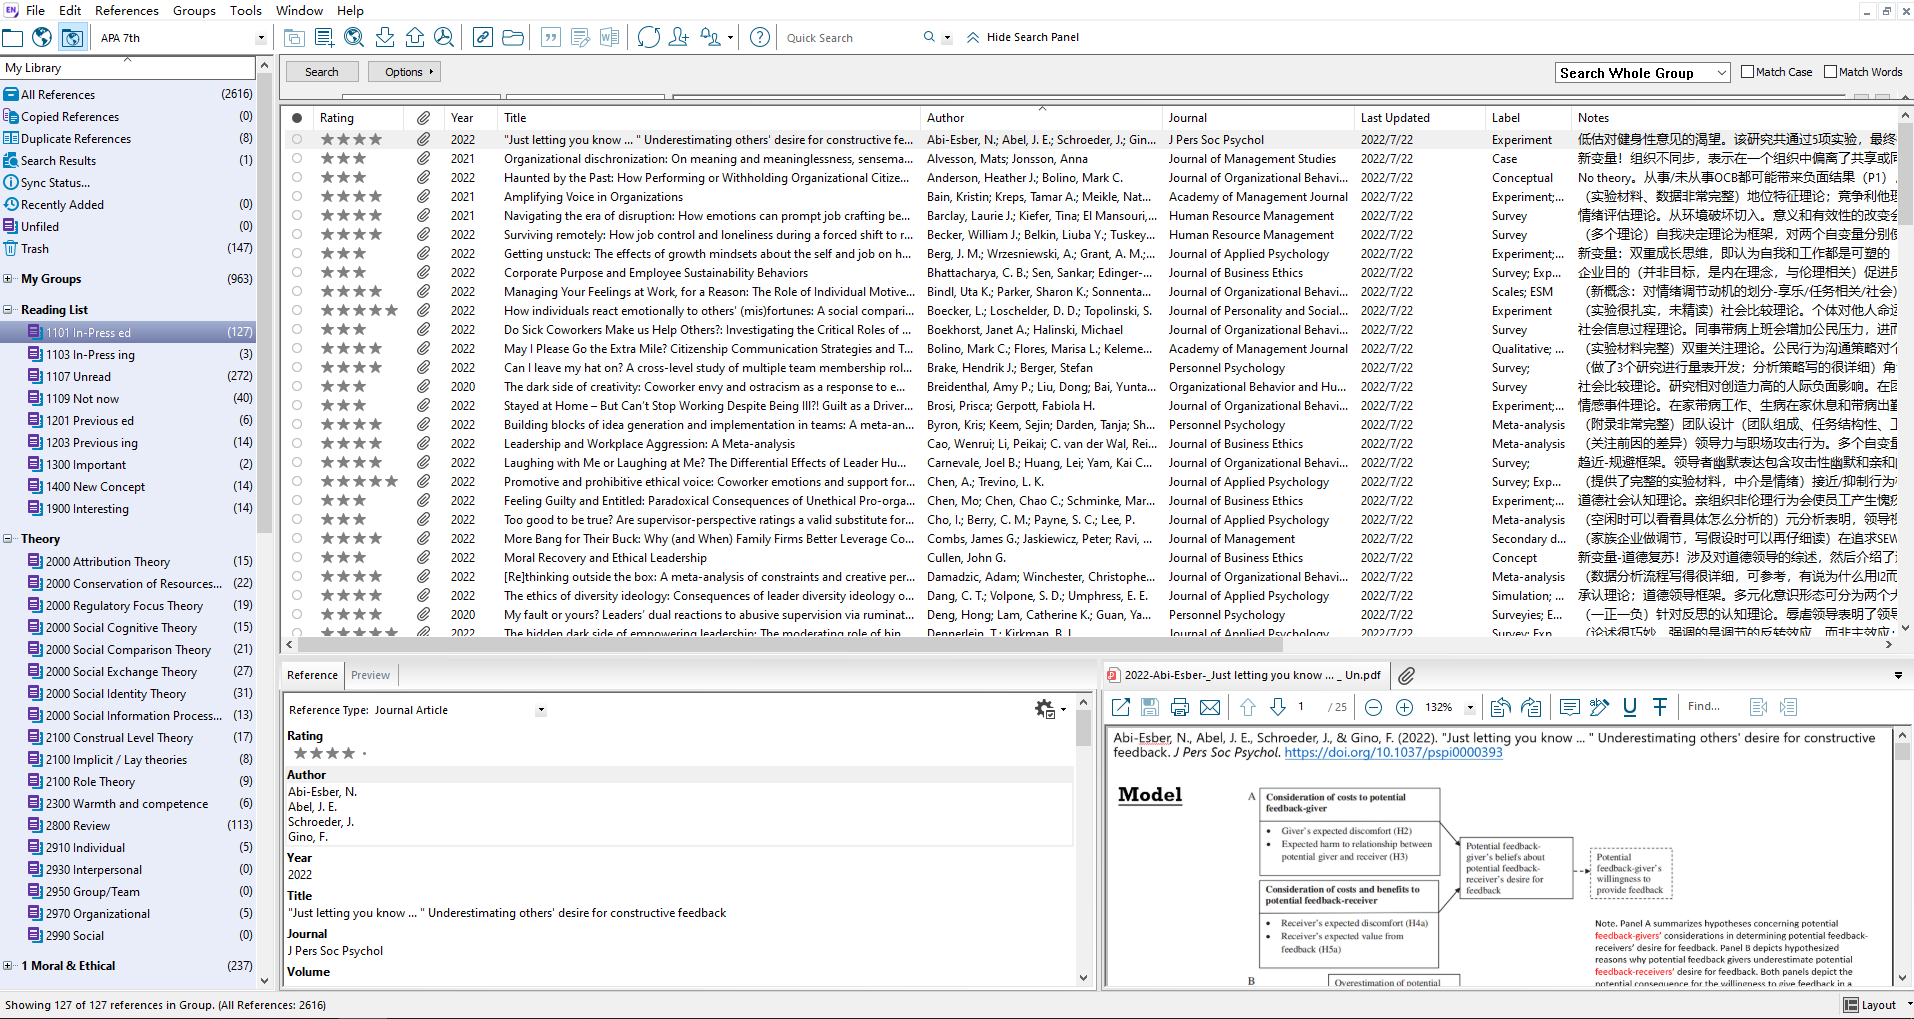Sort the list by Year column header
This screenshot has width=1914, height=1019.
[462, 118]
